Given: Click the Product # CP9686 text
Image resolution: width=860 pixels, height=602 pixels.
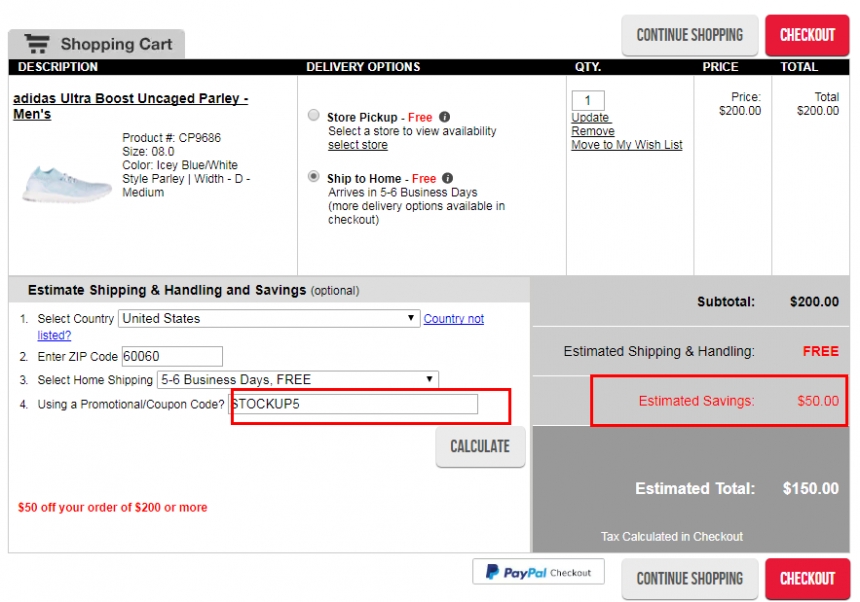Looking at the screenshot, I should click(x=172, y=138).
